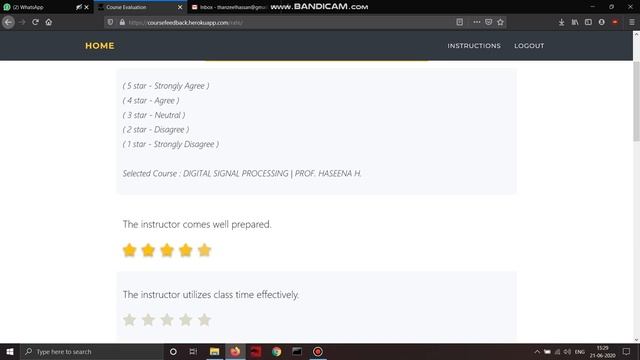Screen dimensions: 640x360
Task: Click '( 5 star - Strongly Agree )' text
Action: pos(166,86)
